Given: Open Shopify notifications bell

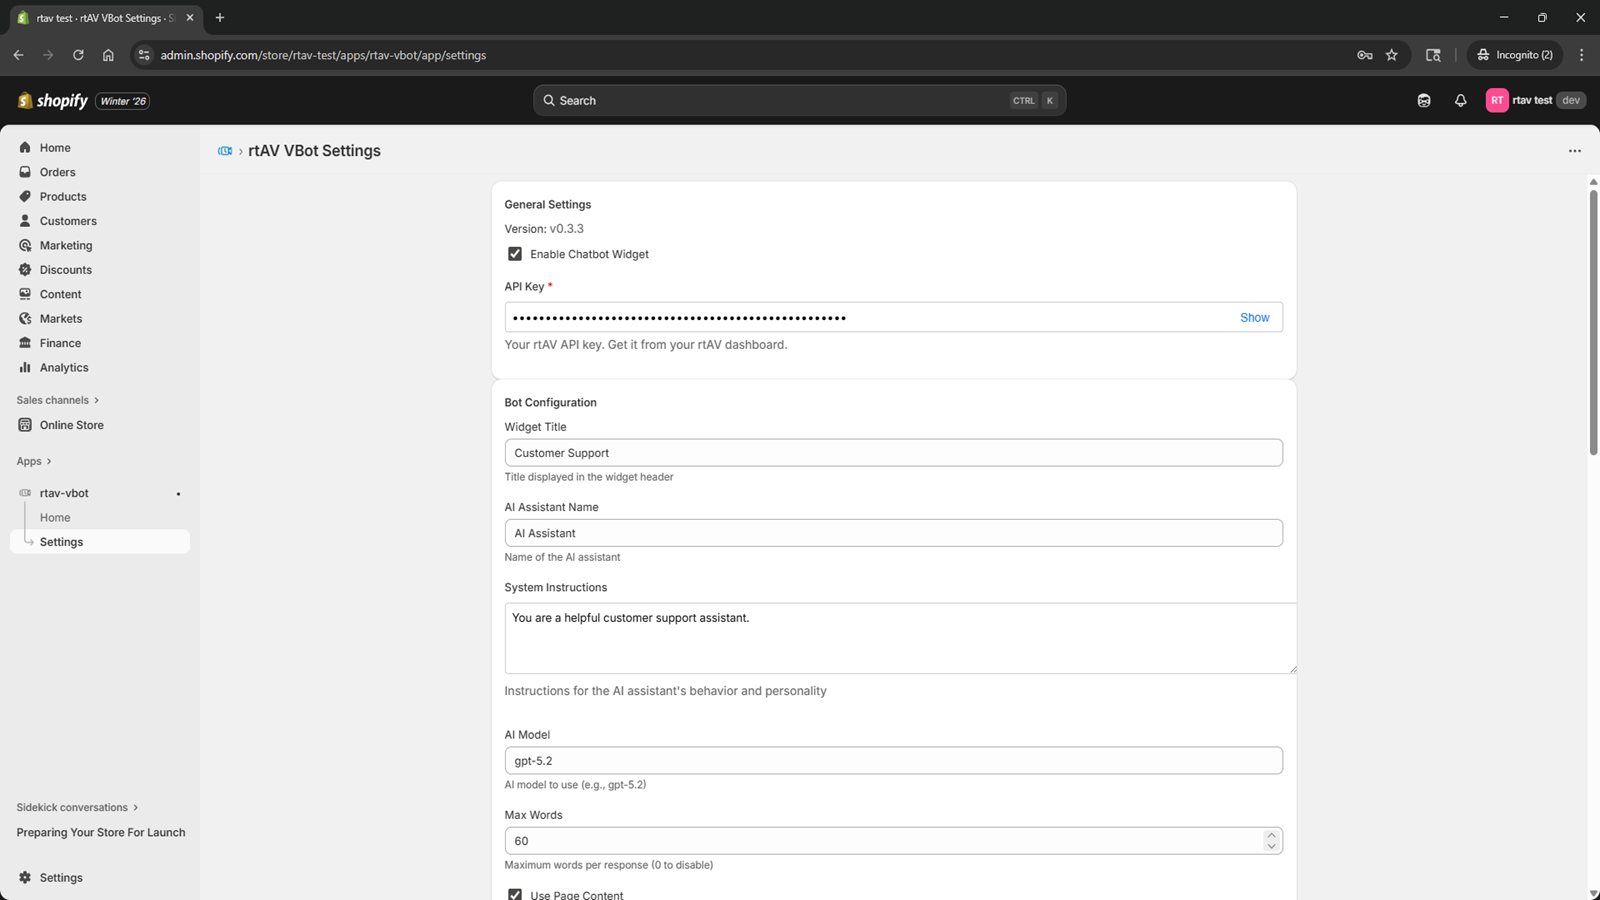Looking at the screenshot, I should pos(1460,100).
